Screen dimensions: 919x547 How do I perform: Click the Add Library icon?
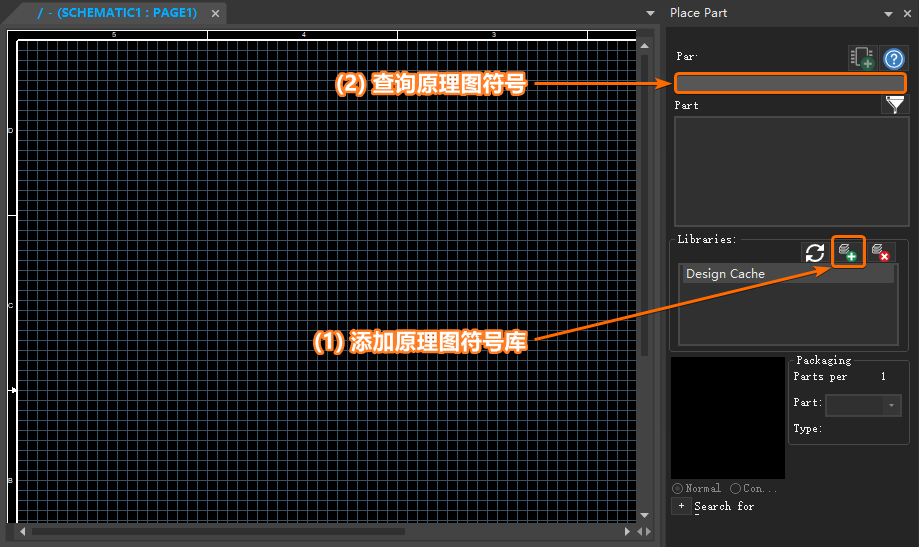point(848,252)
